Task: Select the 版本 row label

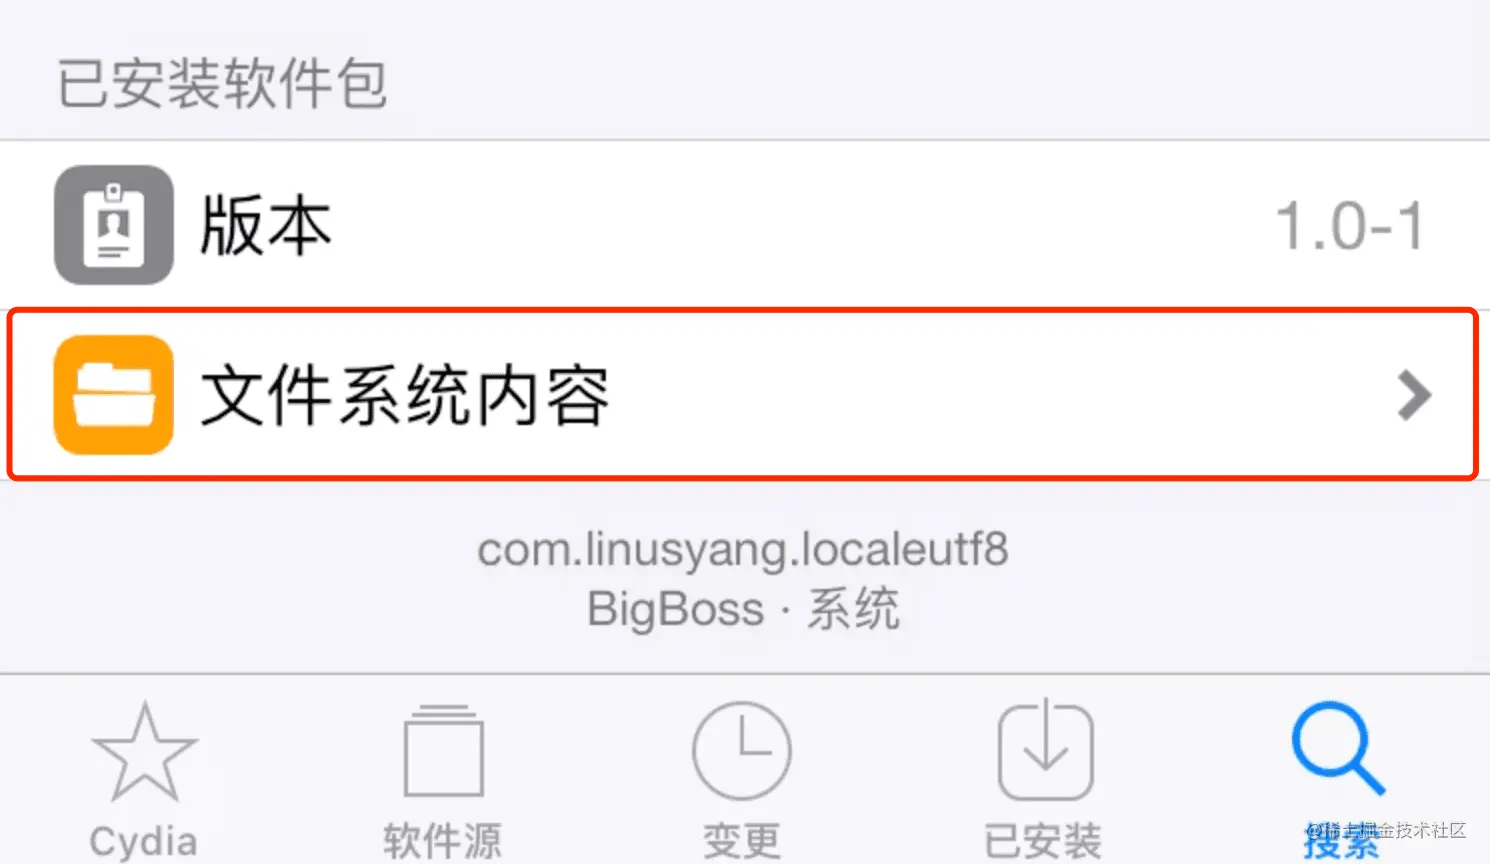Action: [266, 226]
